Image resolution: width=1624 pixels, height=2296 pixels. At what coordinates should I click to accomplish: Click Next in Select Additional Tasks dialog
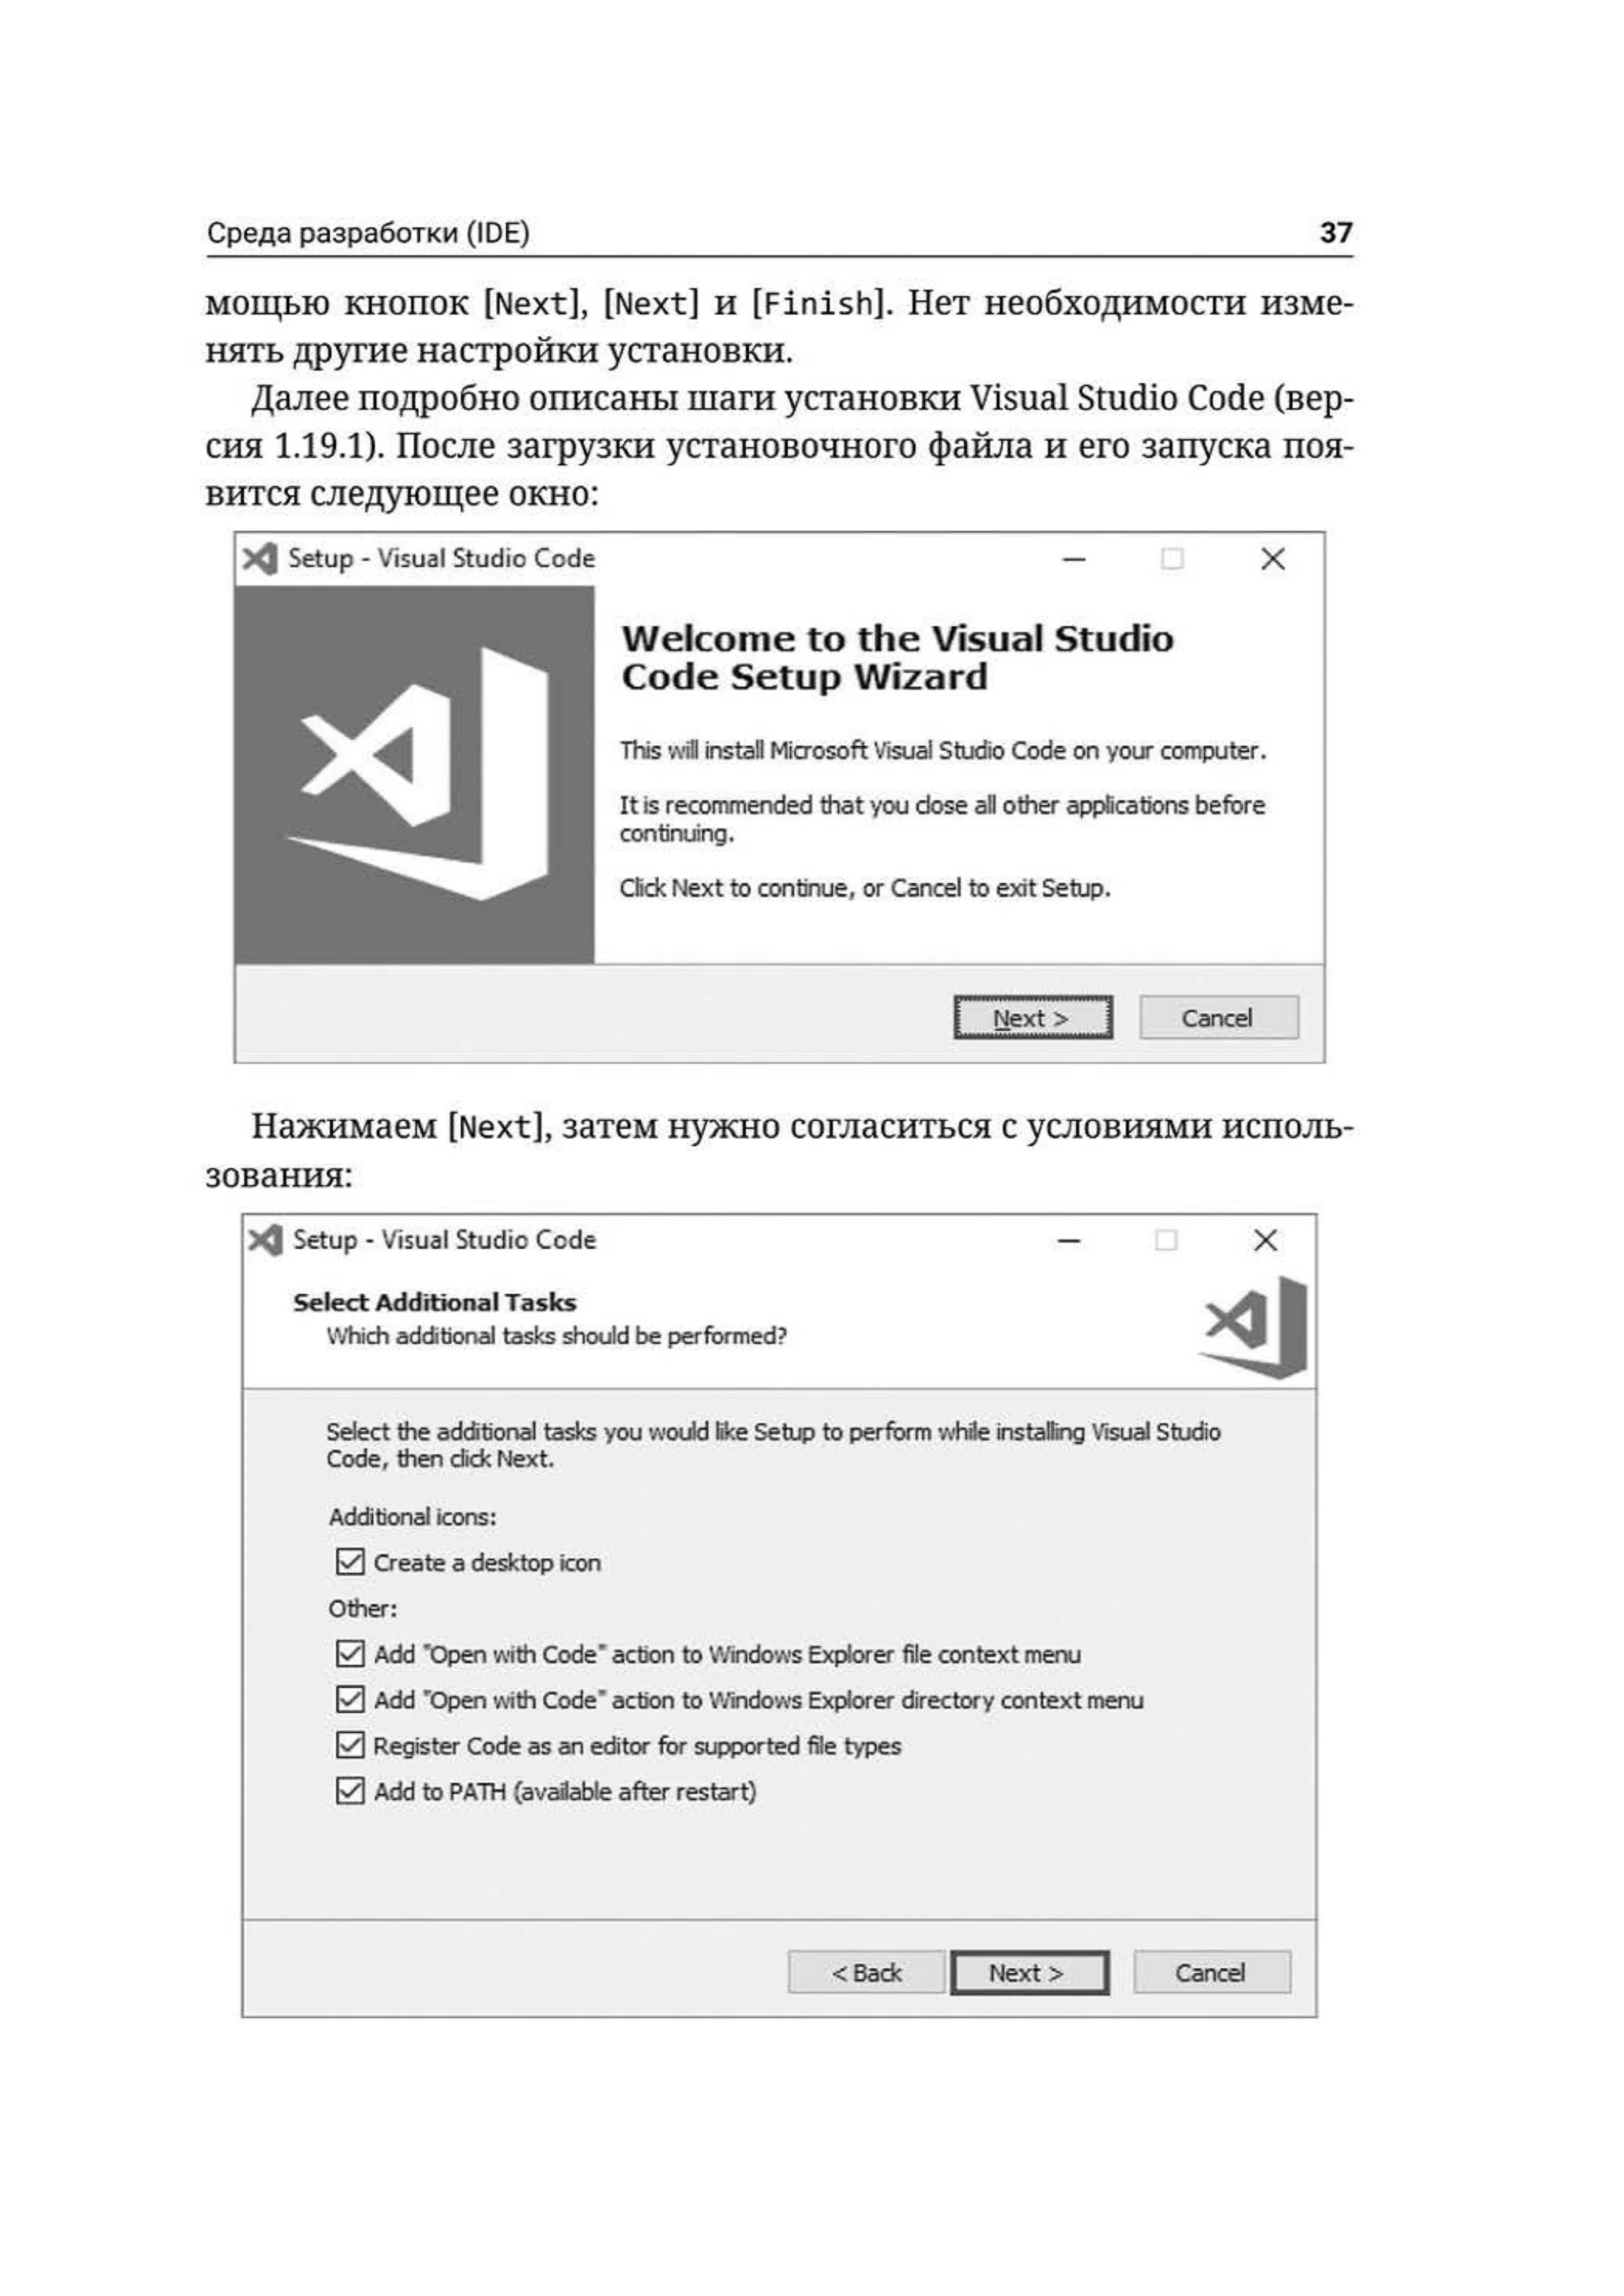(1029, 1972)
